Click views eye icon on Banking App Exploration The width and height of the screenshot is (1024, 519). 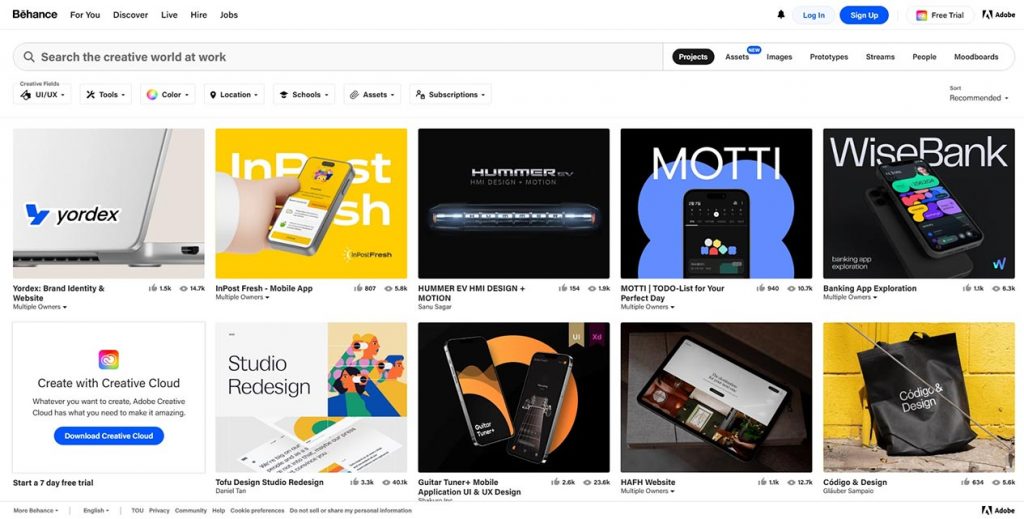click(x=996, y=288)
